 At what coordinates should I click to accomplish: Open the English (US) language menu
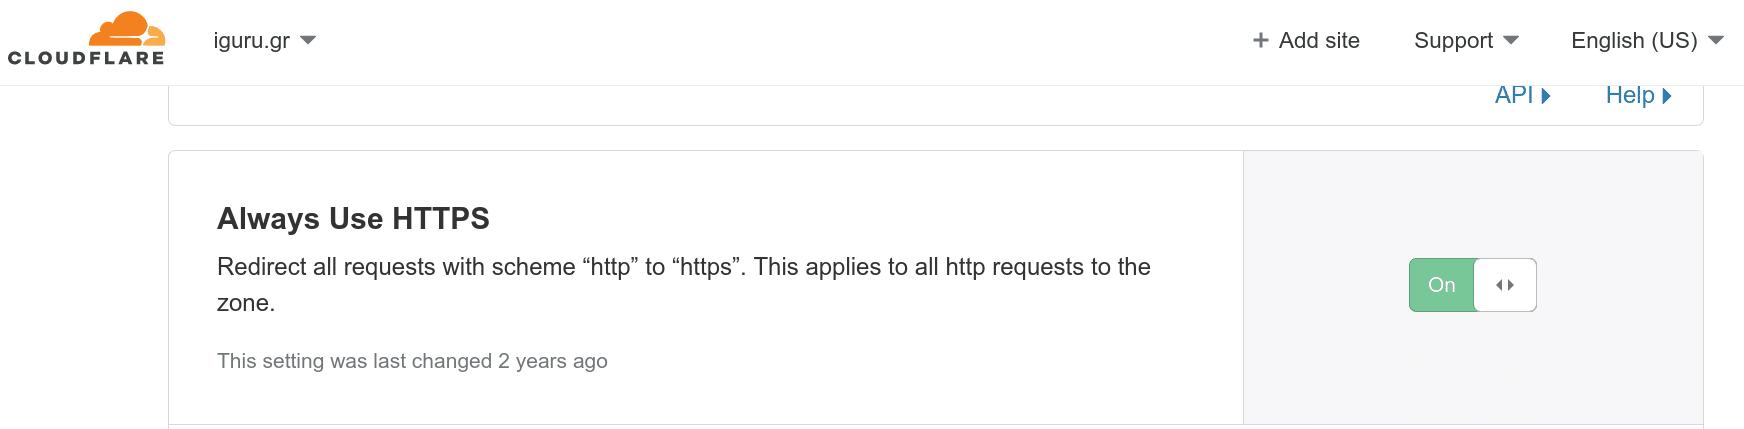click(x=1647, y=40)
